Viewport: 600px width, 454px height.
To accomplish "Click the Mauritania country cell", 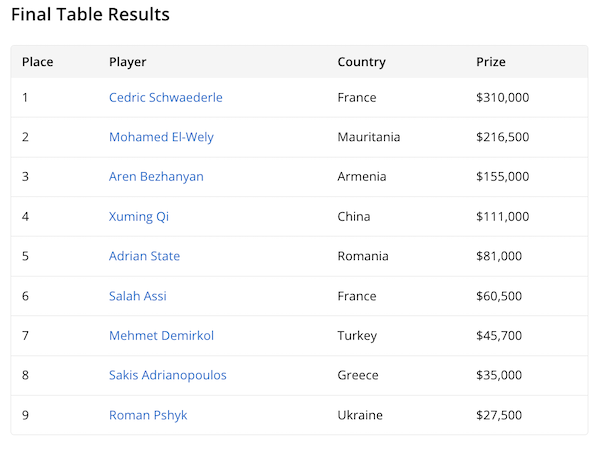I will click(368, 137).
